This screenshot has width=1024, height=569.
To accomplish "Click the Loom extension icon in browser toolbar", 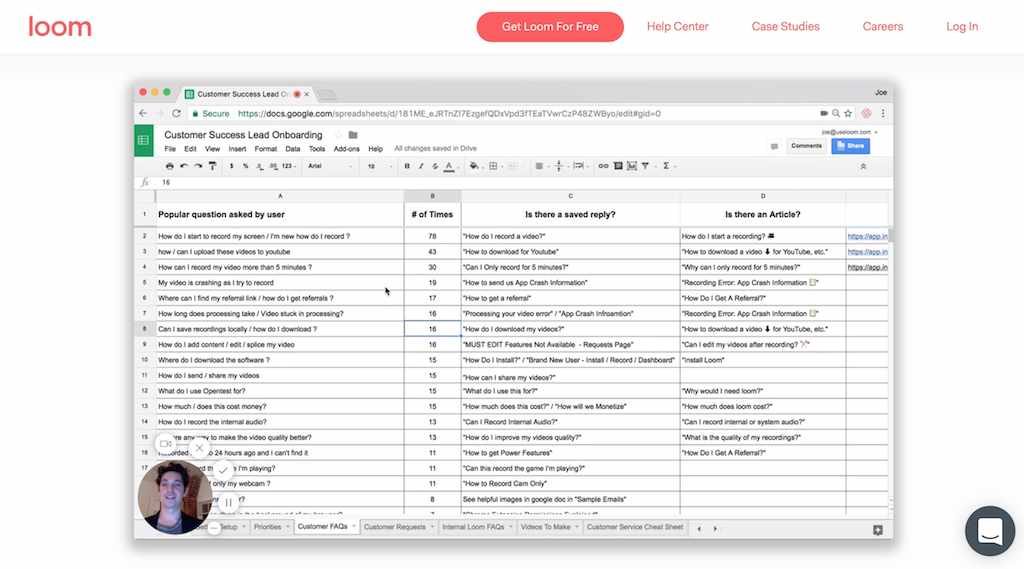I will (x=866, y=113).
